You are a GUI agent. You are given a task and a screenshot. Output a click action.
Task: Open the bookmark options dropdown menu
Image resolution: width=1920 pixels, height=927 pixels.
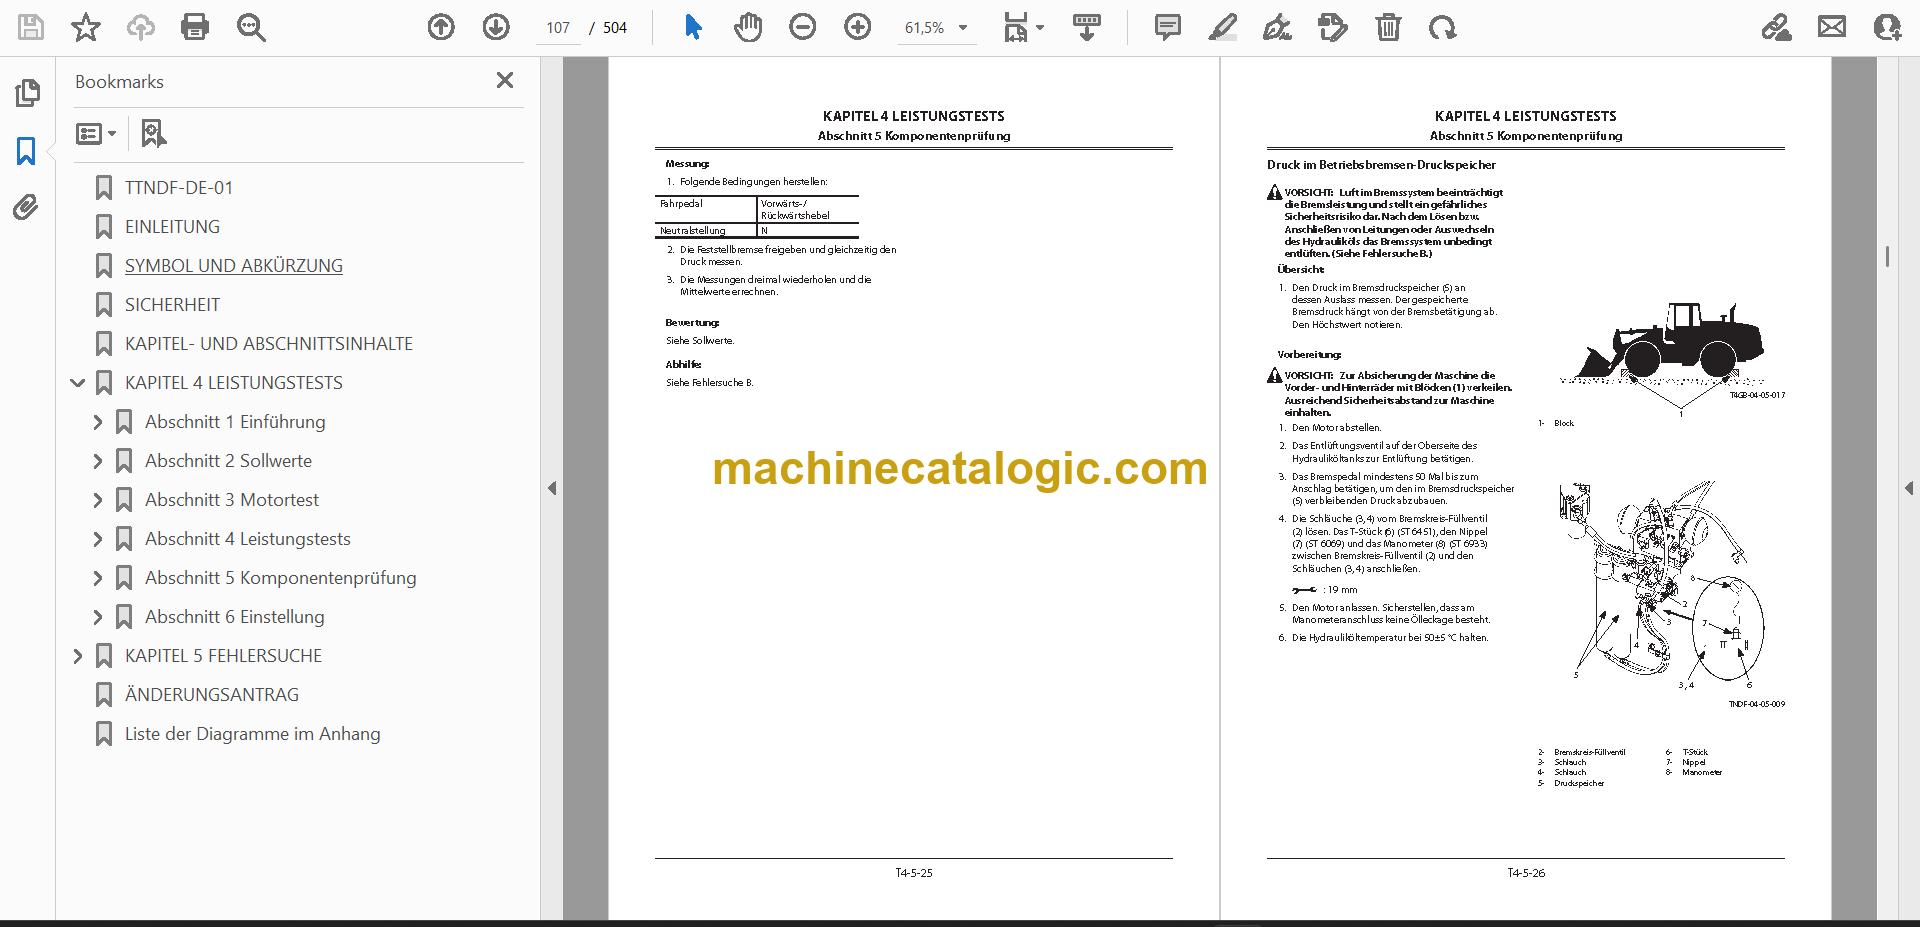click(x=97, y=133)
